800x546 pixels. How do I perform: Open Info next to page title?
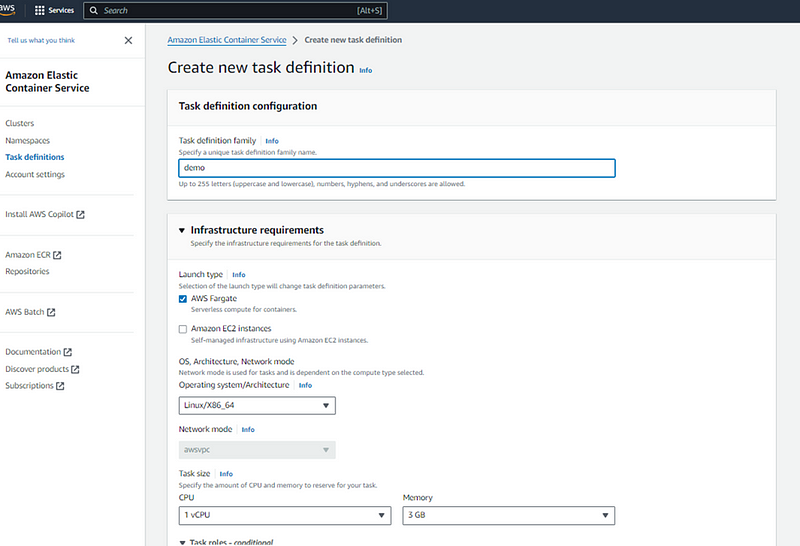[x=365, y=70]
